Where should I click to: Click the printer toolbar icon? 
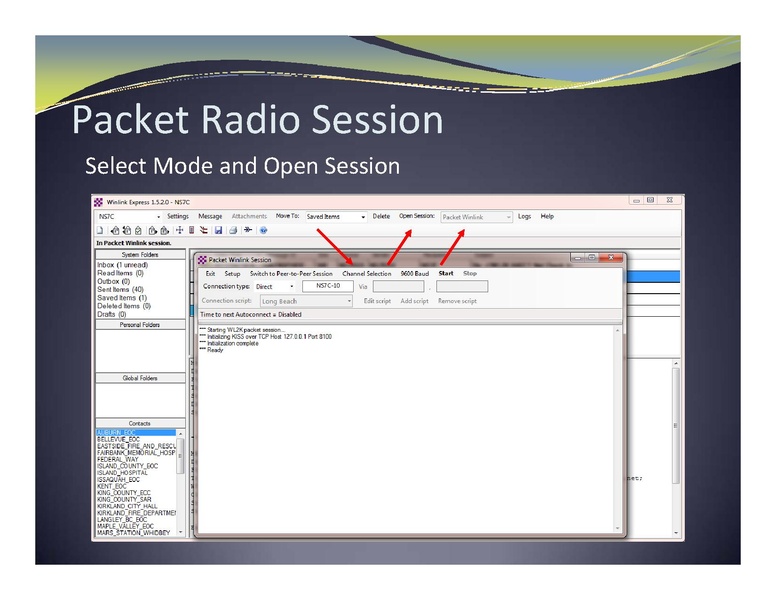point(233,230)
